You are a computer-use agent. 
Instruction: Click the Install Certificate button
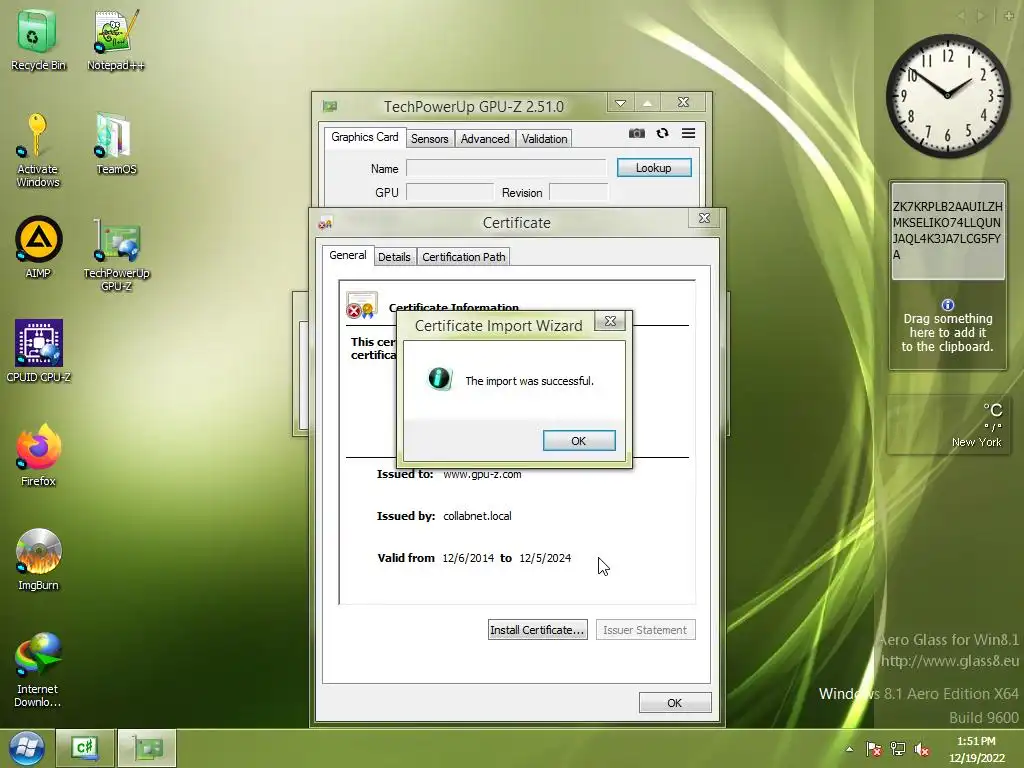click(537, 630)
